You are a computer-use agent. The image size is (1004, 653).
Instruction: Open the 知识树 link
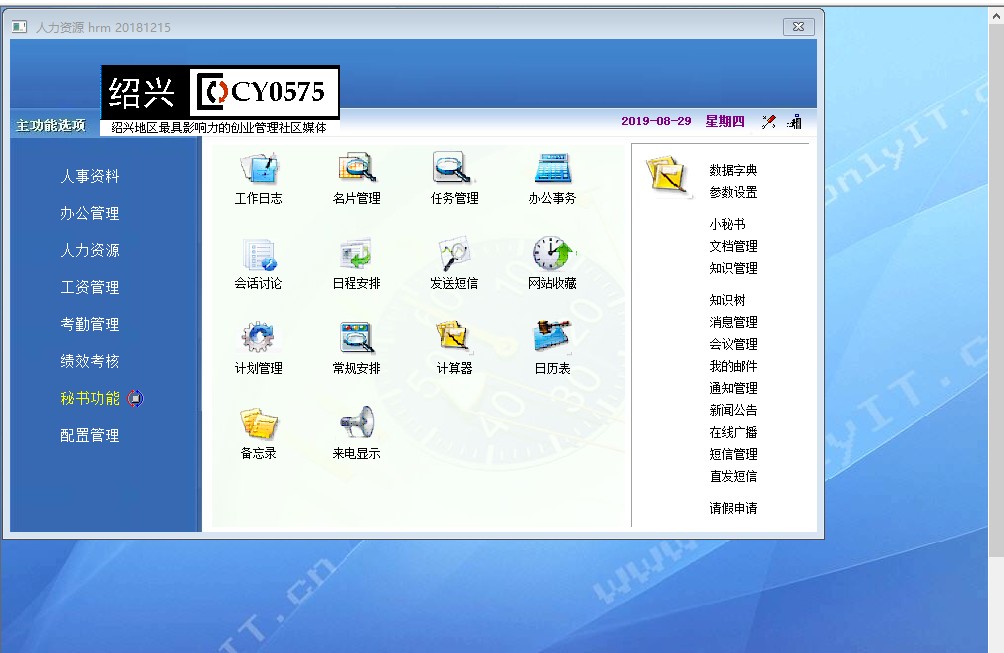click(727, 300)
